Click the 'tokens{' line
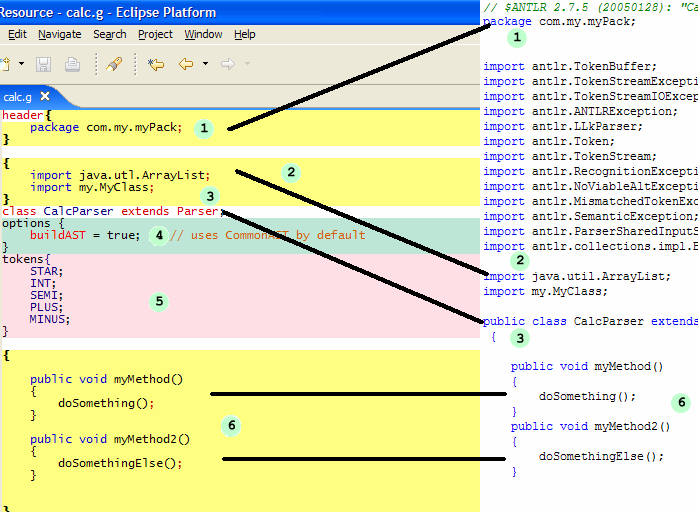The width and height of the screenshot is (698, 512). 26,259
